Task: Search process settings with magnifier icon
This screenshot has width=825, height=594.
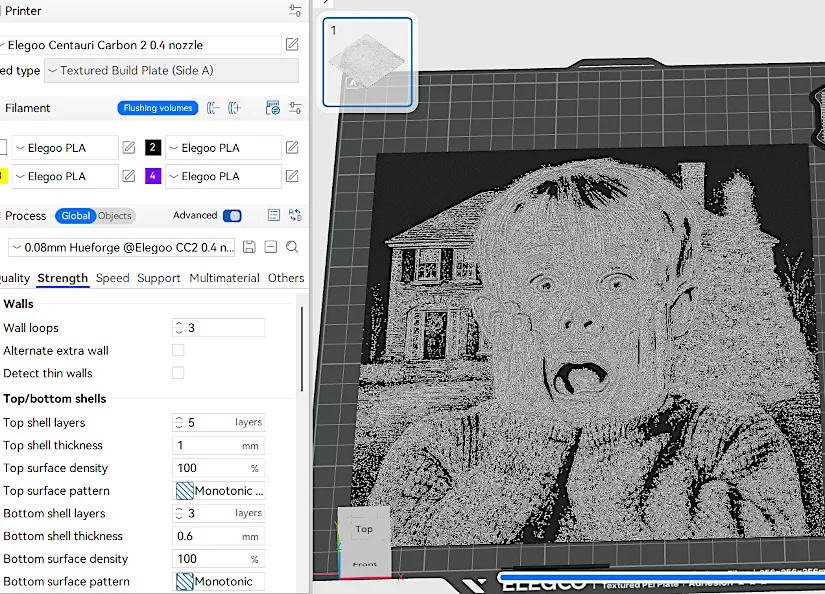Action: pos(292,247)
